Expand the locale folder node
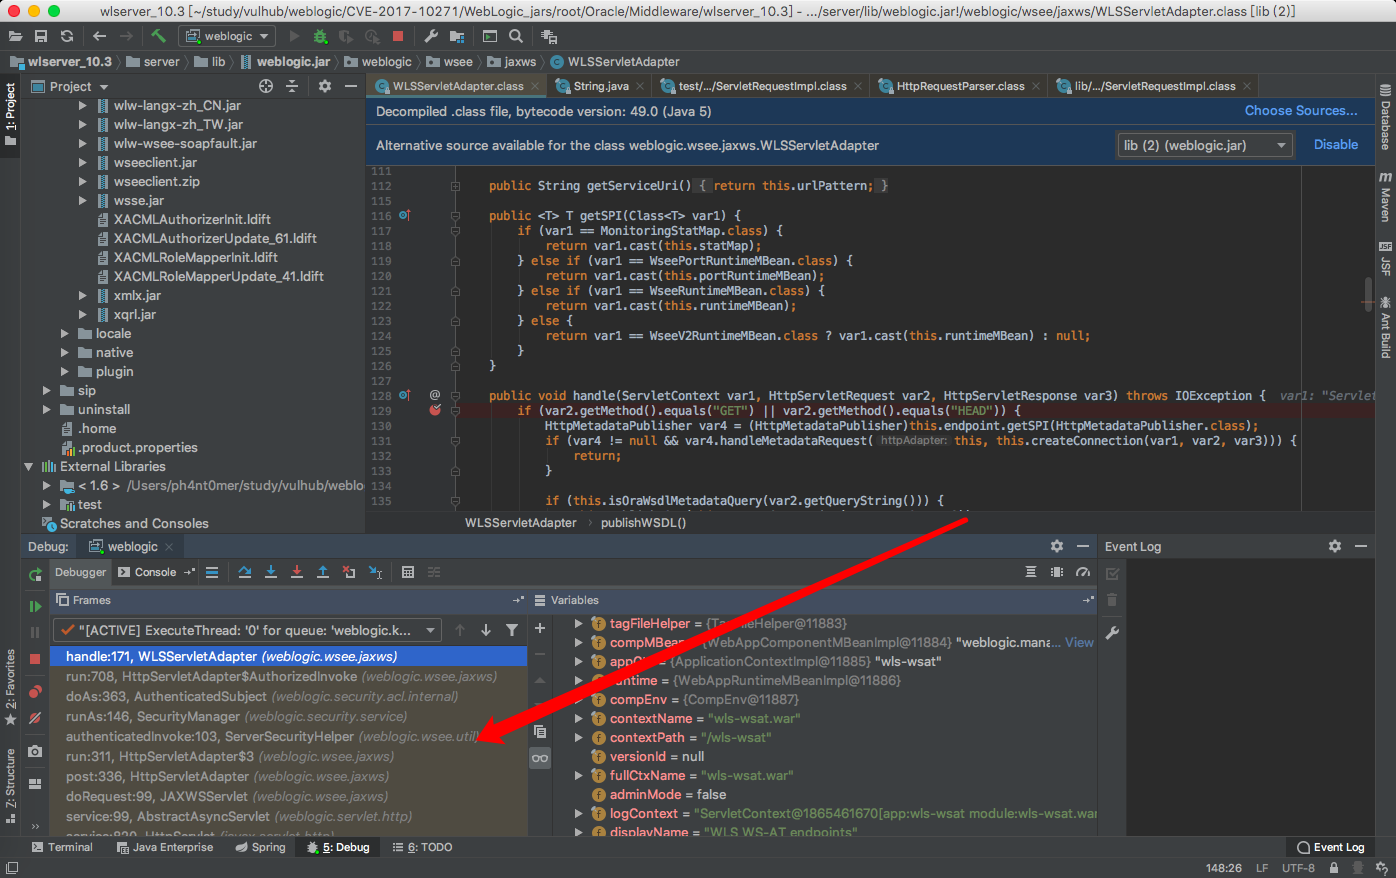Viewport: 1396px width, 878px height. coord(65,333)
